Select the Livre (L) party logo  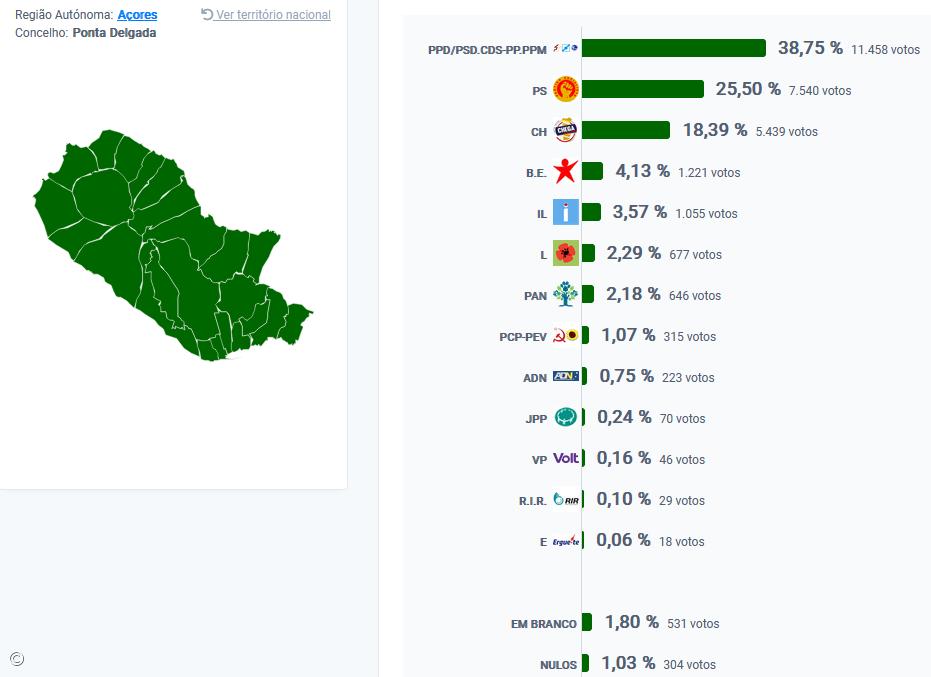point(565,253)
